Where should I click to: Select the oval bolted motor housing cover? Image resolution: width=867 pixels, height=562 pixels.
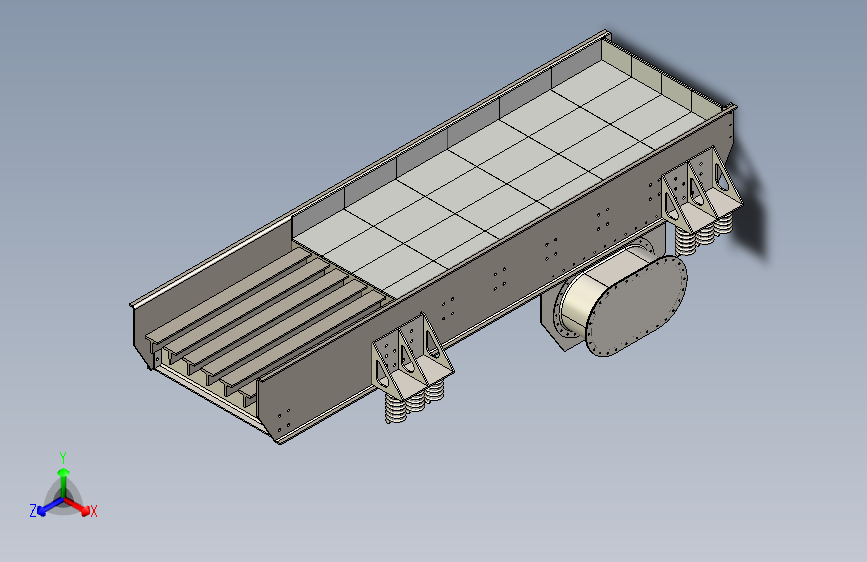(637, 306)
